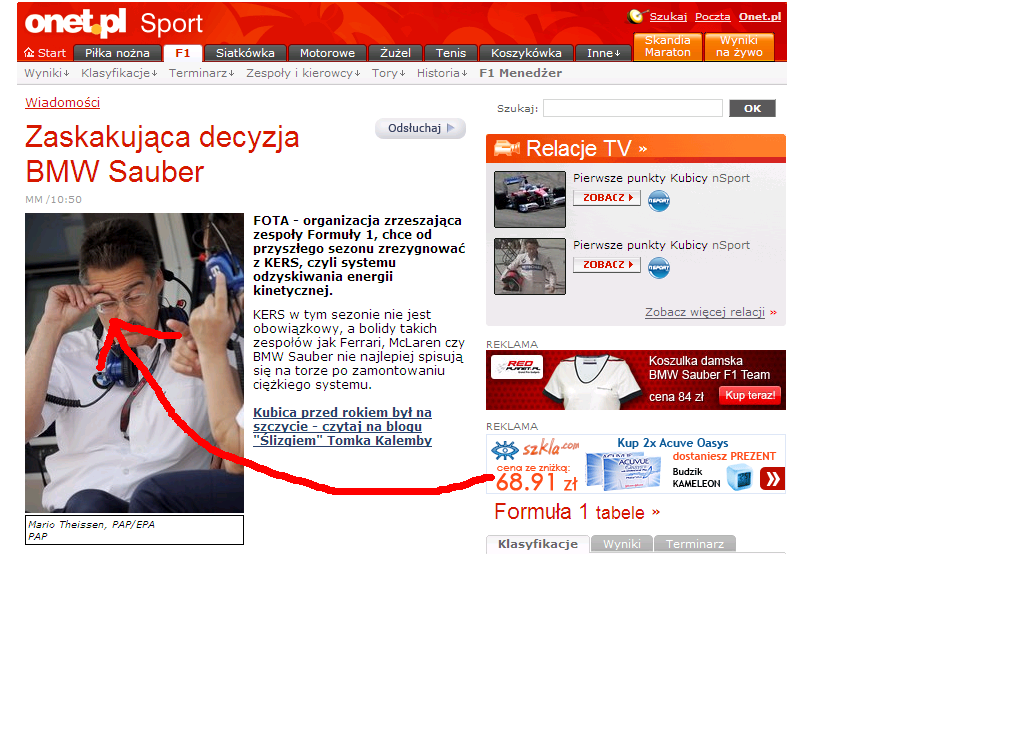
Task: Open the Tory dropdown menu
Action: coord(389,73)
